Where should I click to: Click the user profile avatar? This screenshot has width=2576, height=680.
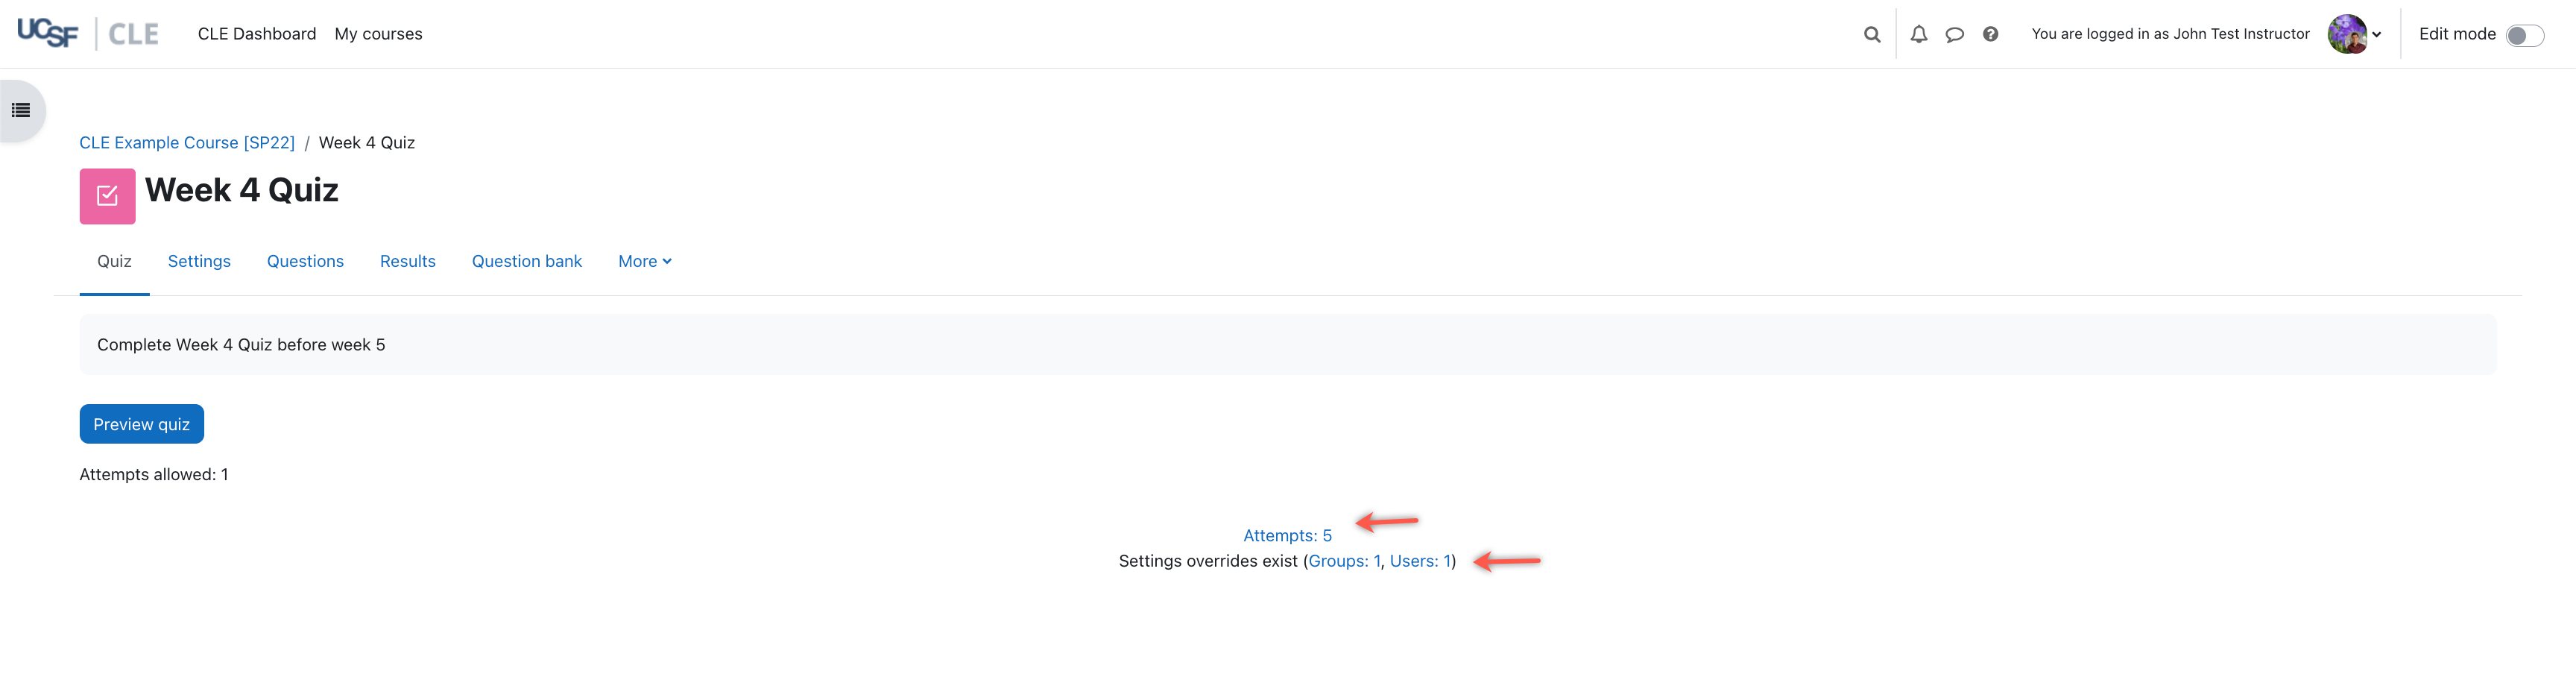[2346, 35]
